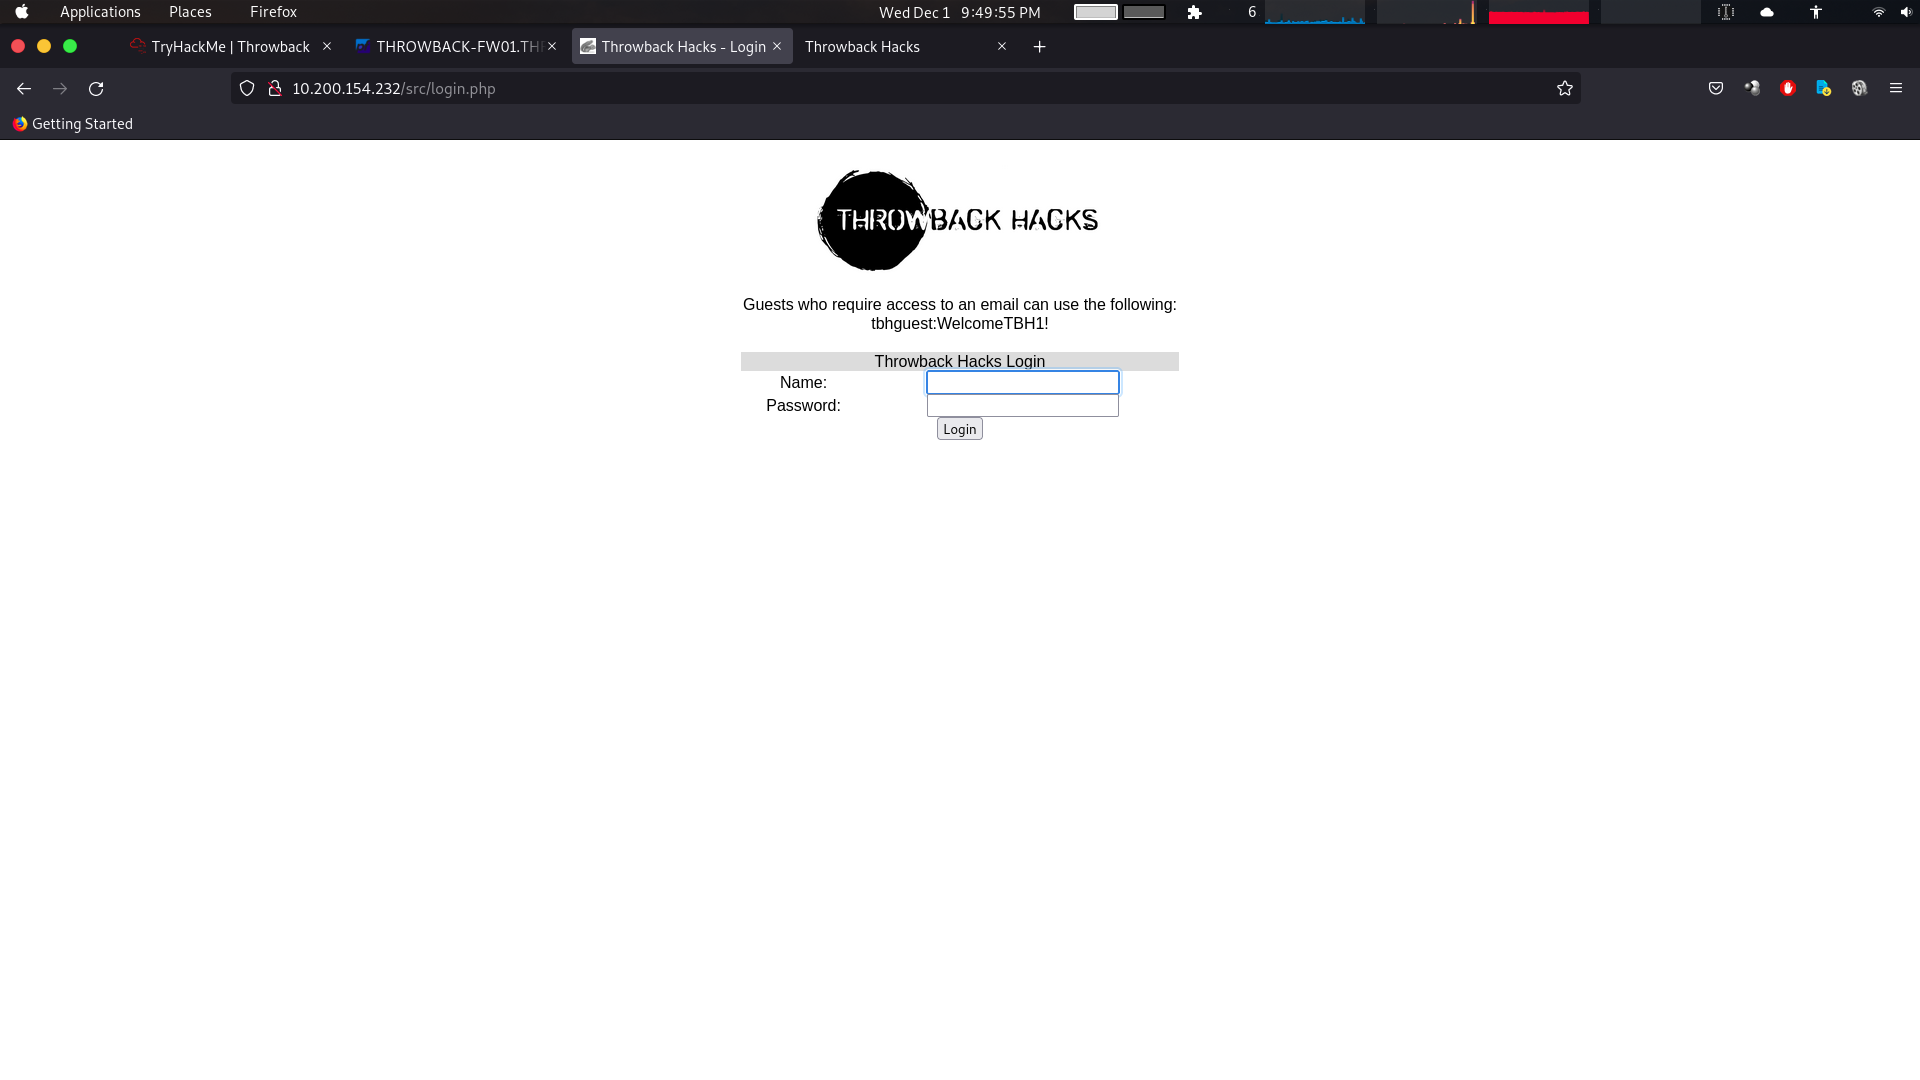Switch to the TryHackMe Throwback tab

coord(230,47)
